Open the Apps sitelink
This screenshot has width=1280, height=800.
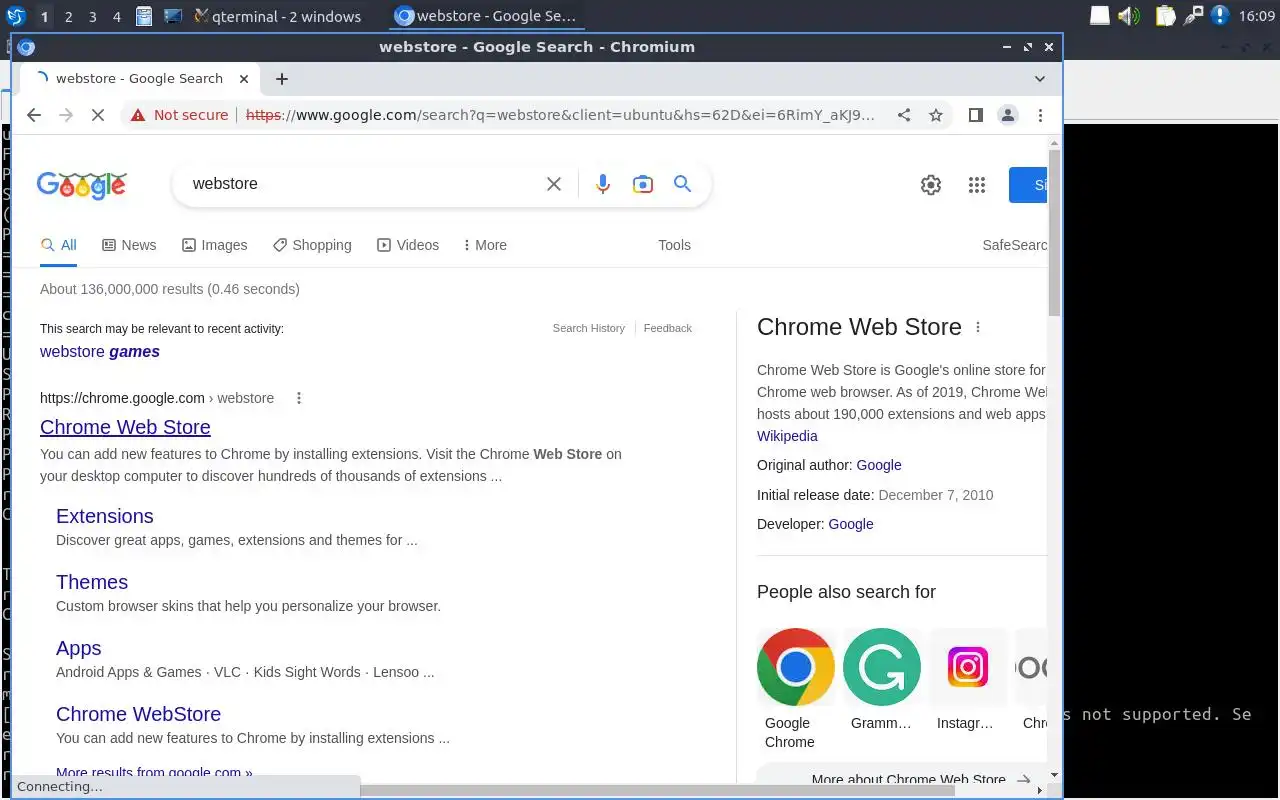(79, 648)
